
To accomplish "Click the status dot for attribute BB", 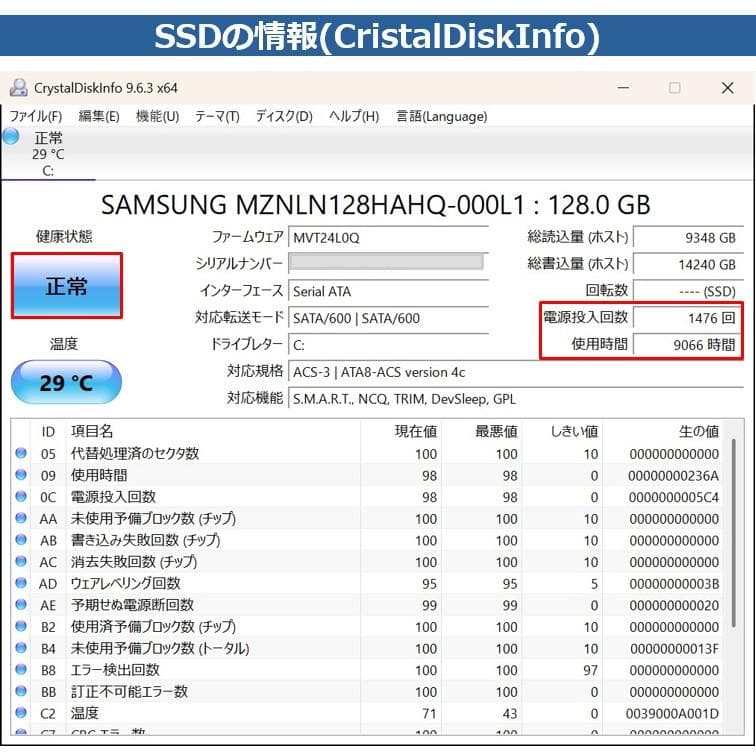I will [21, 691].
